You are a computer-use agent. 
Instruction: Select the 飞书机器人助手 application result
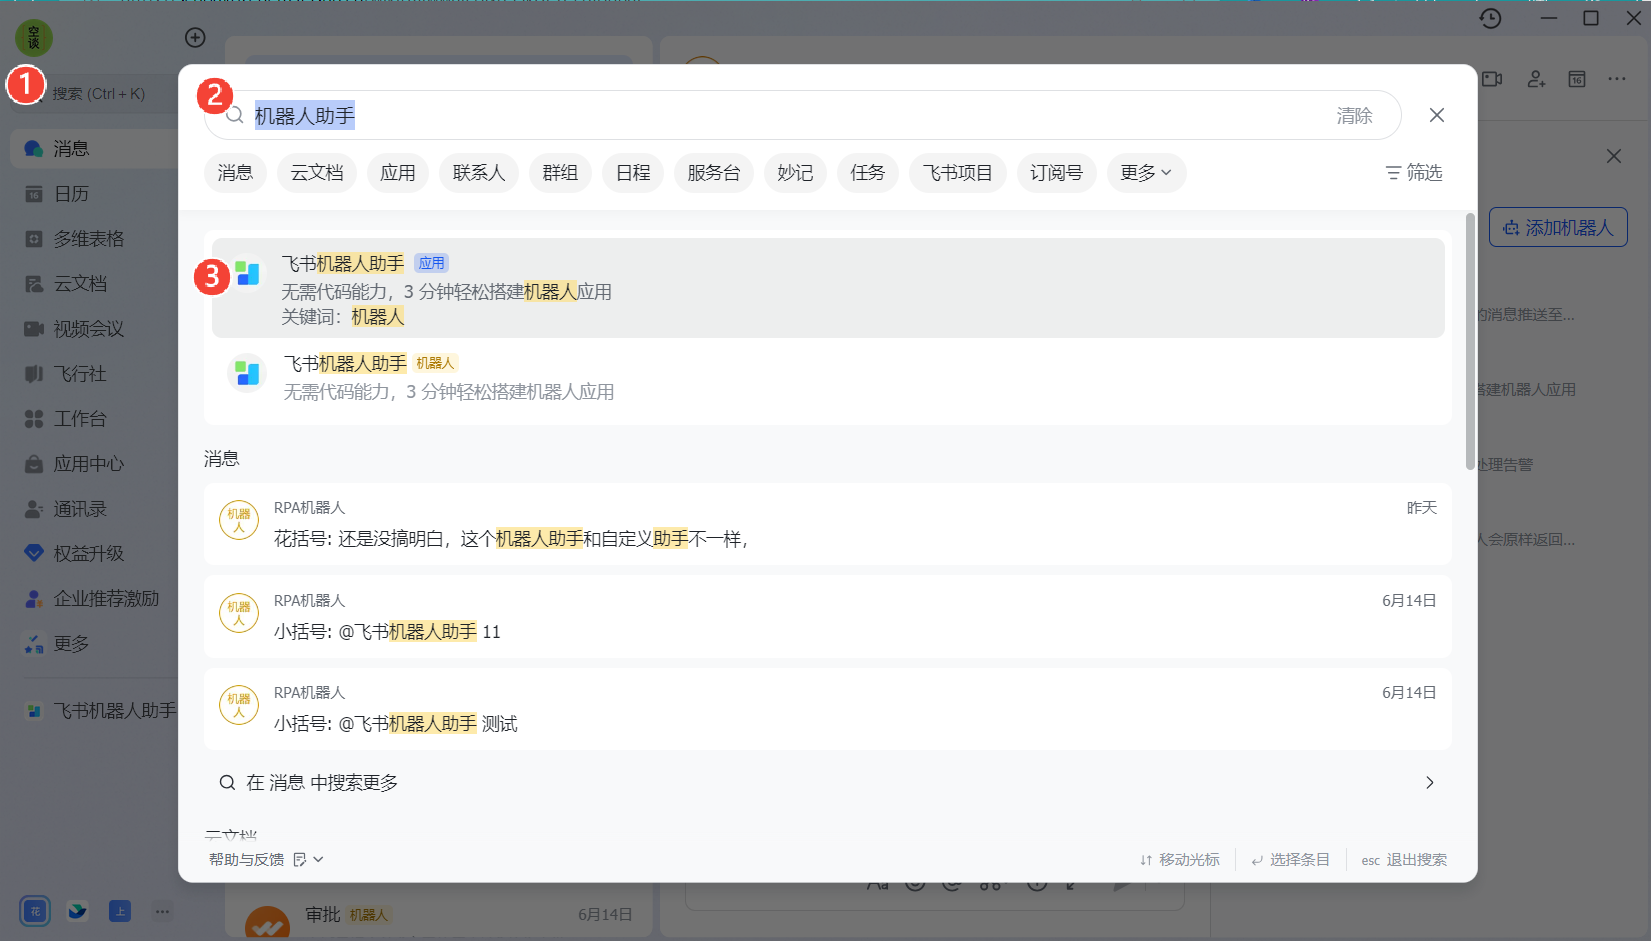(827, 288)
